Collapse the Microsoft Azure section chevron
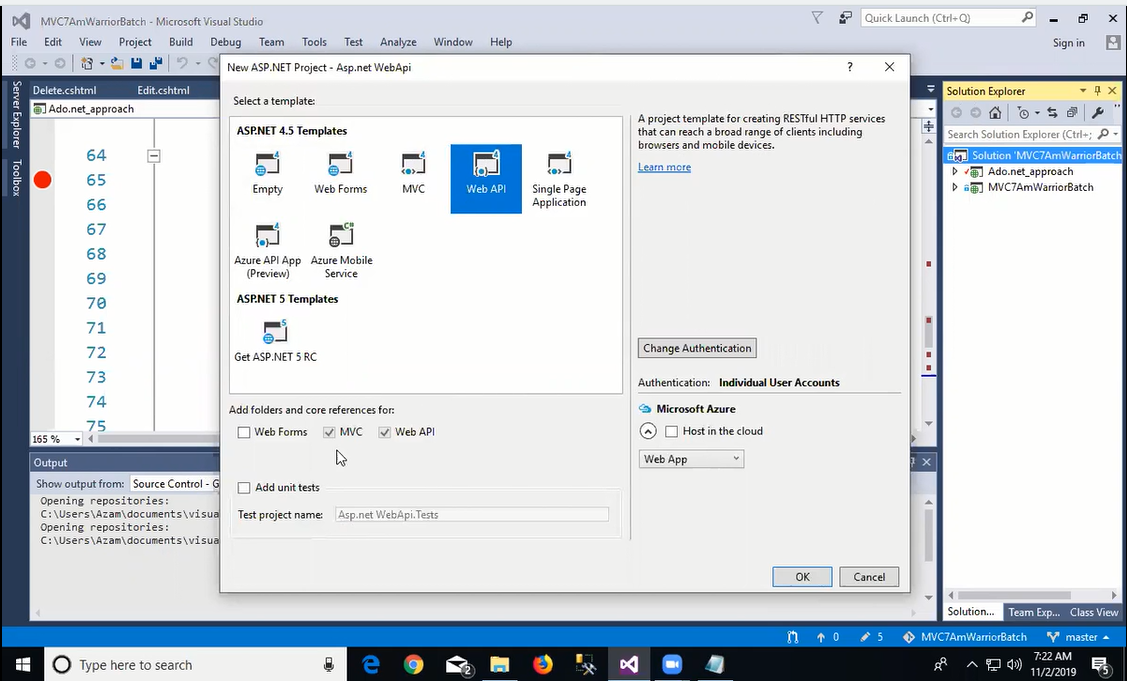The width and height of the screenshot is (1127, 684). coord(648,432)
